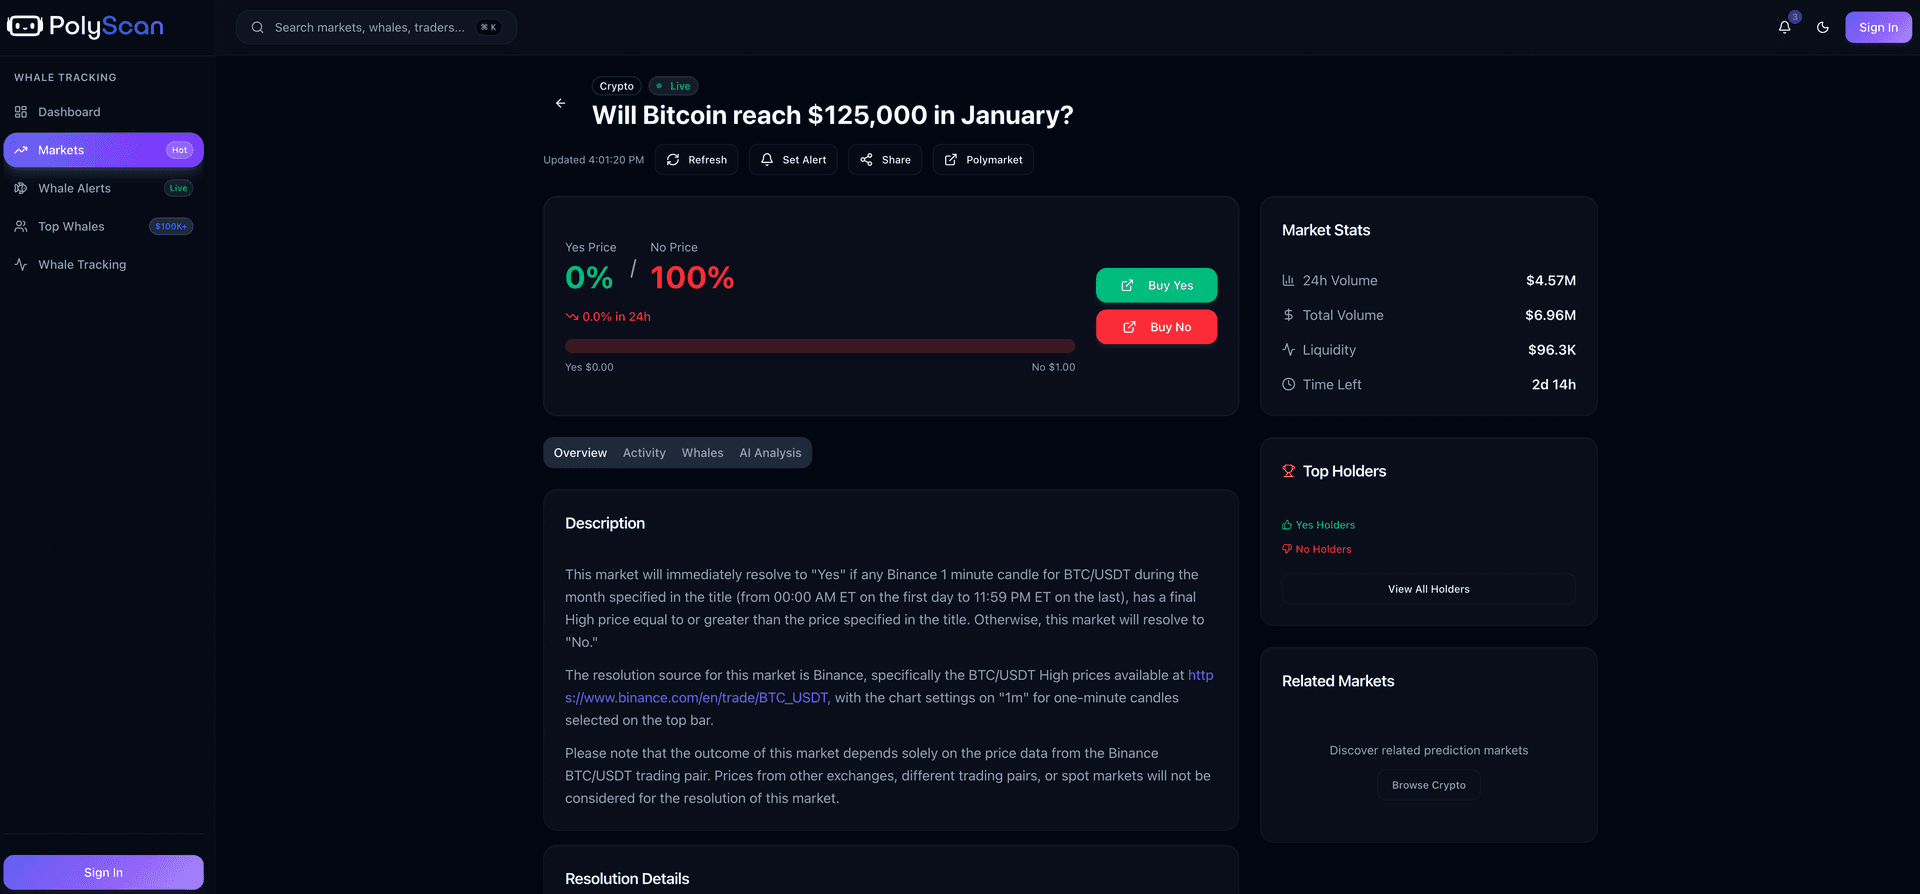1920x894 pixels.
Task: Set an alert for this market
Action: [793, 160]
